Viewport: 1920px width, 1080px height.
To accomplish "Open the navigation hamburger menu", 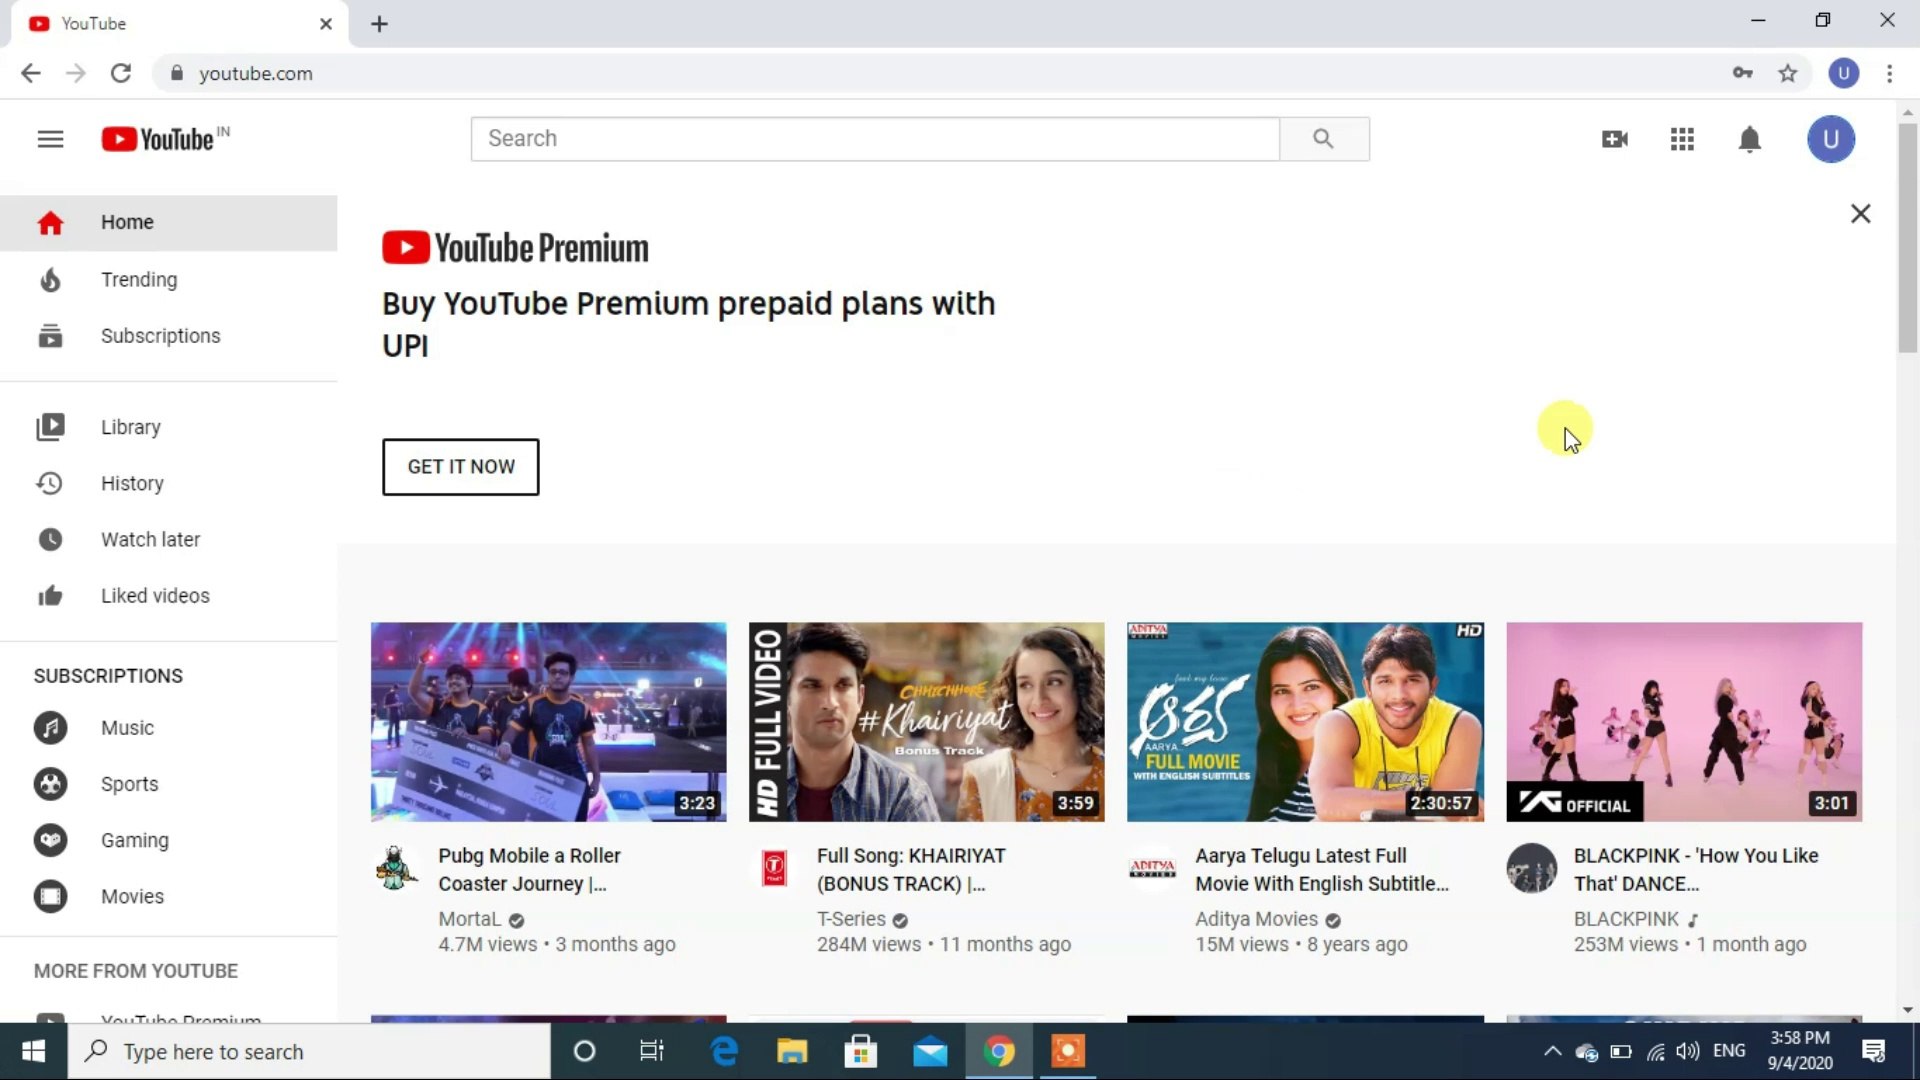I will click(50, 139).
